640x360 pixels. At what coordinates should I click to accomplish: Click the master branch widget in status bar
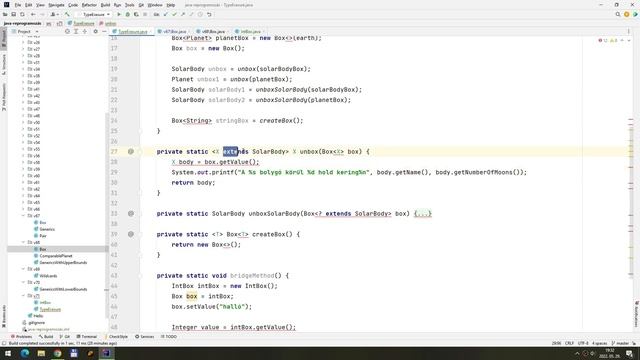pyautogui.click(x=620, y=343)
